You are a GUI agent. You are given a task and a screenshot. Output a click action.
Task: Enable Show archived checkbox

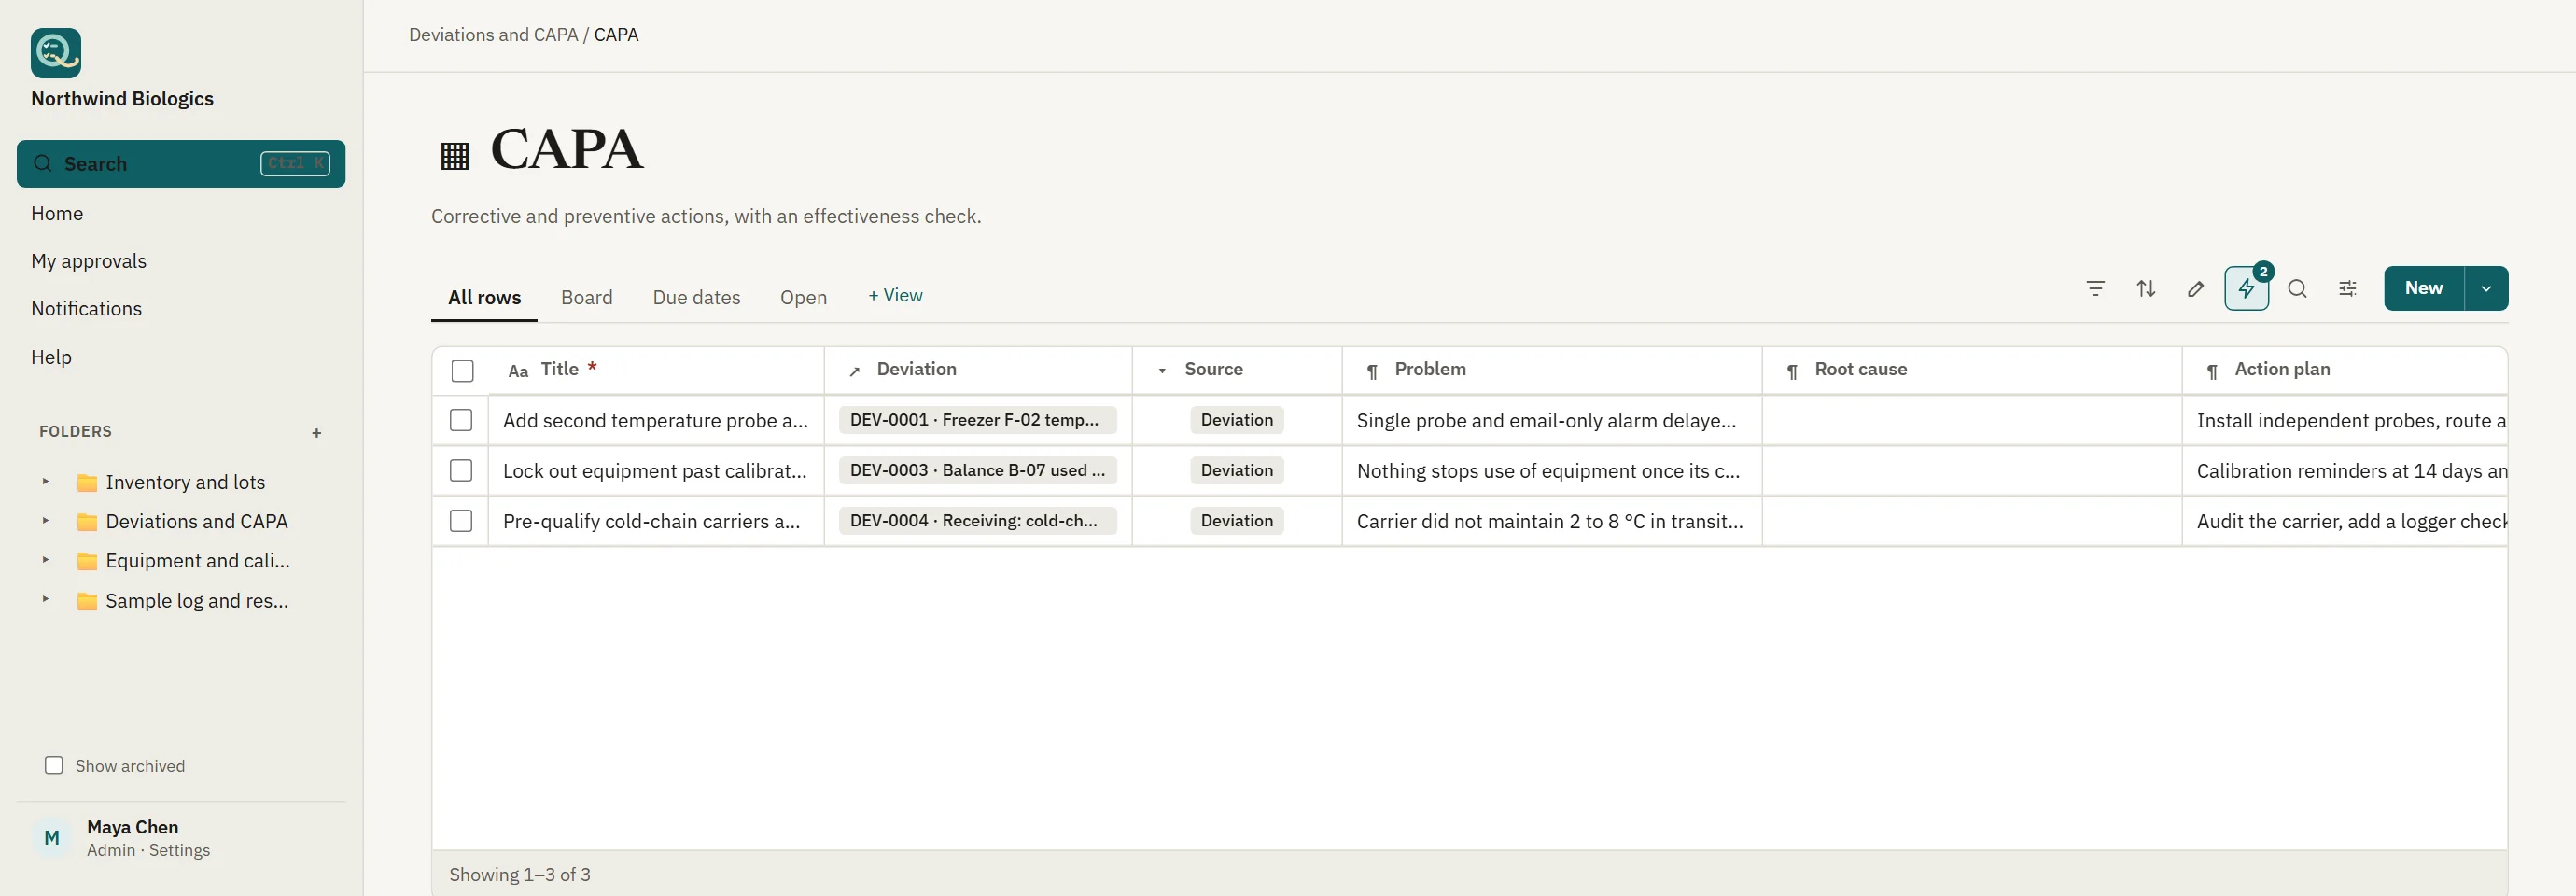(x=54, y=765)
